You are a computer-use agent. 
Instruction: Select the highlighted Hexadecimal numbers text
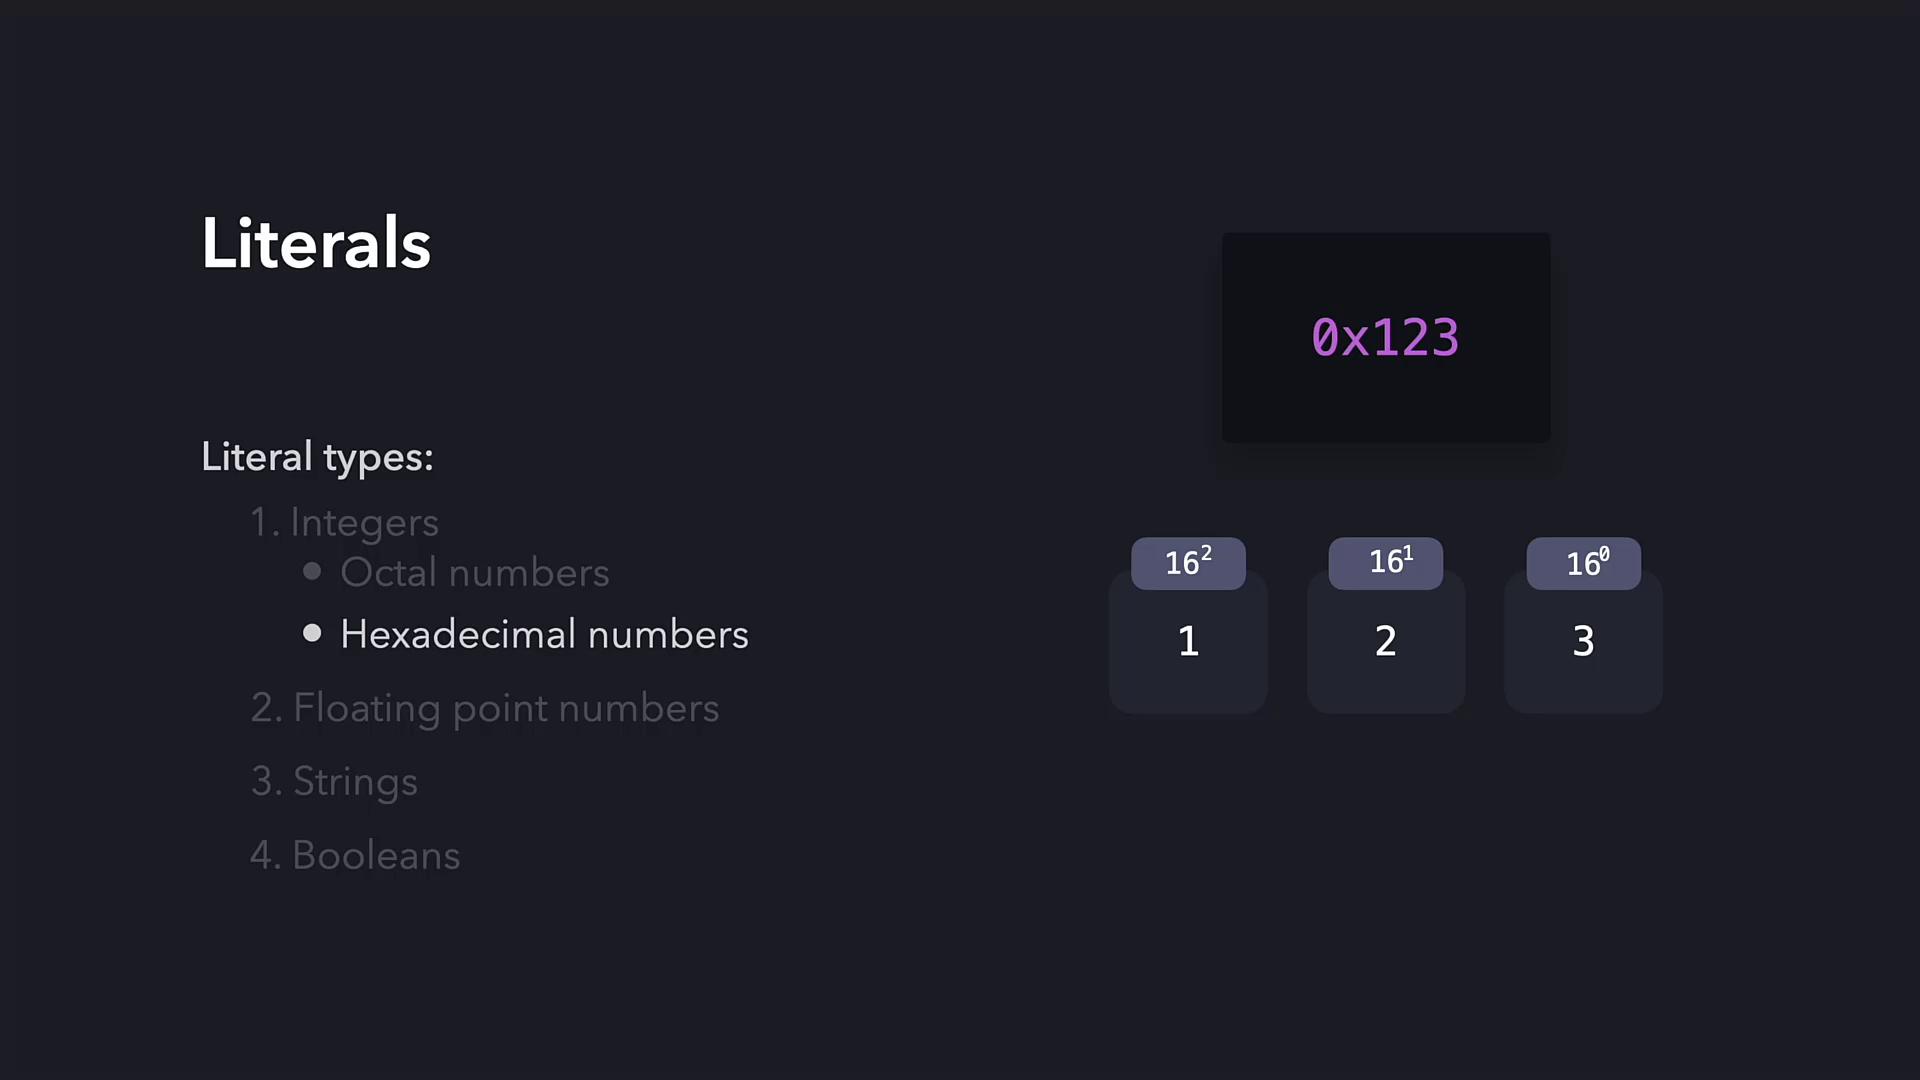coord(544,635)
